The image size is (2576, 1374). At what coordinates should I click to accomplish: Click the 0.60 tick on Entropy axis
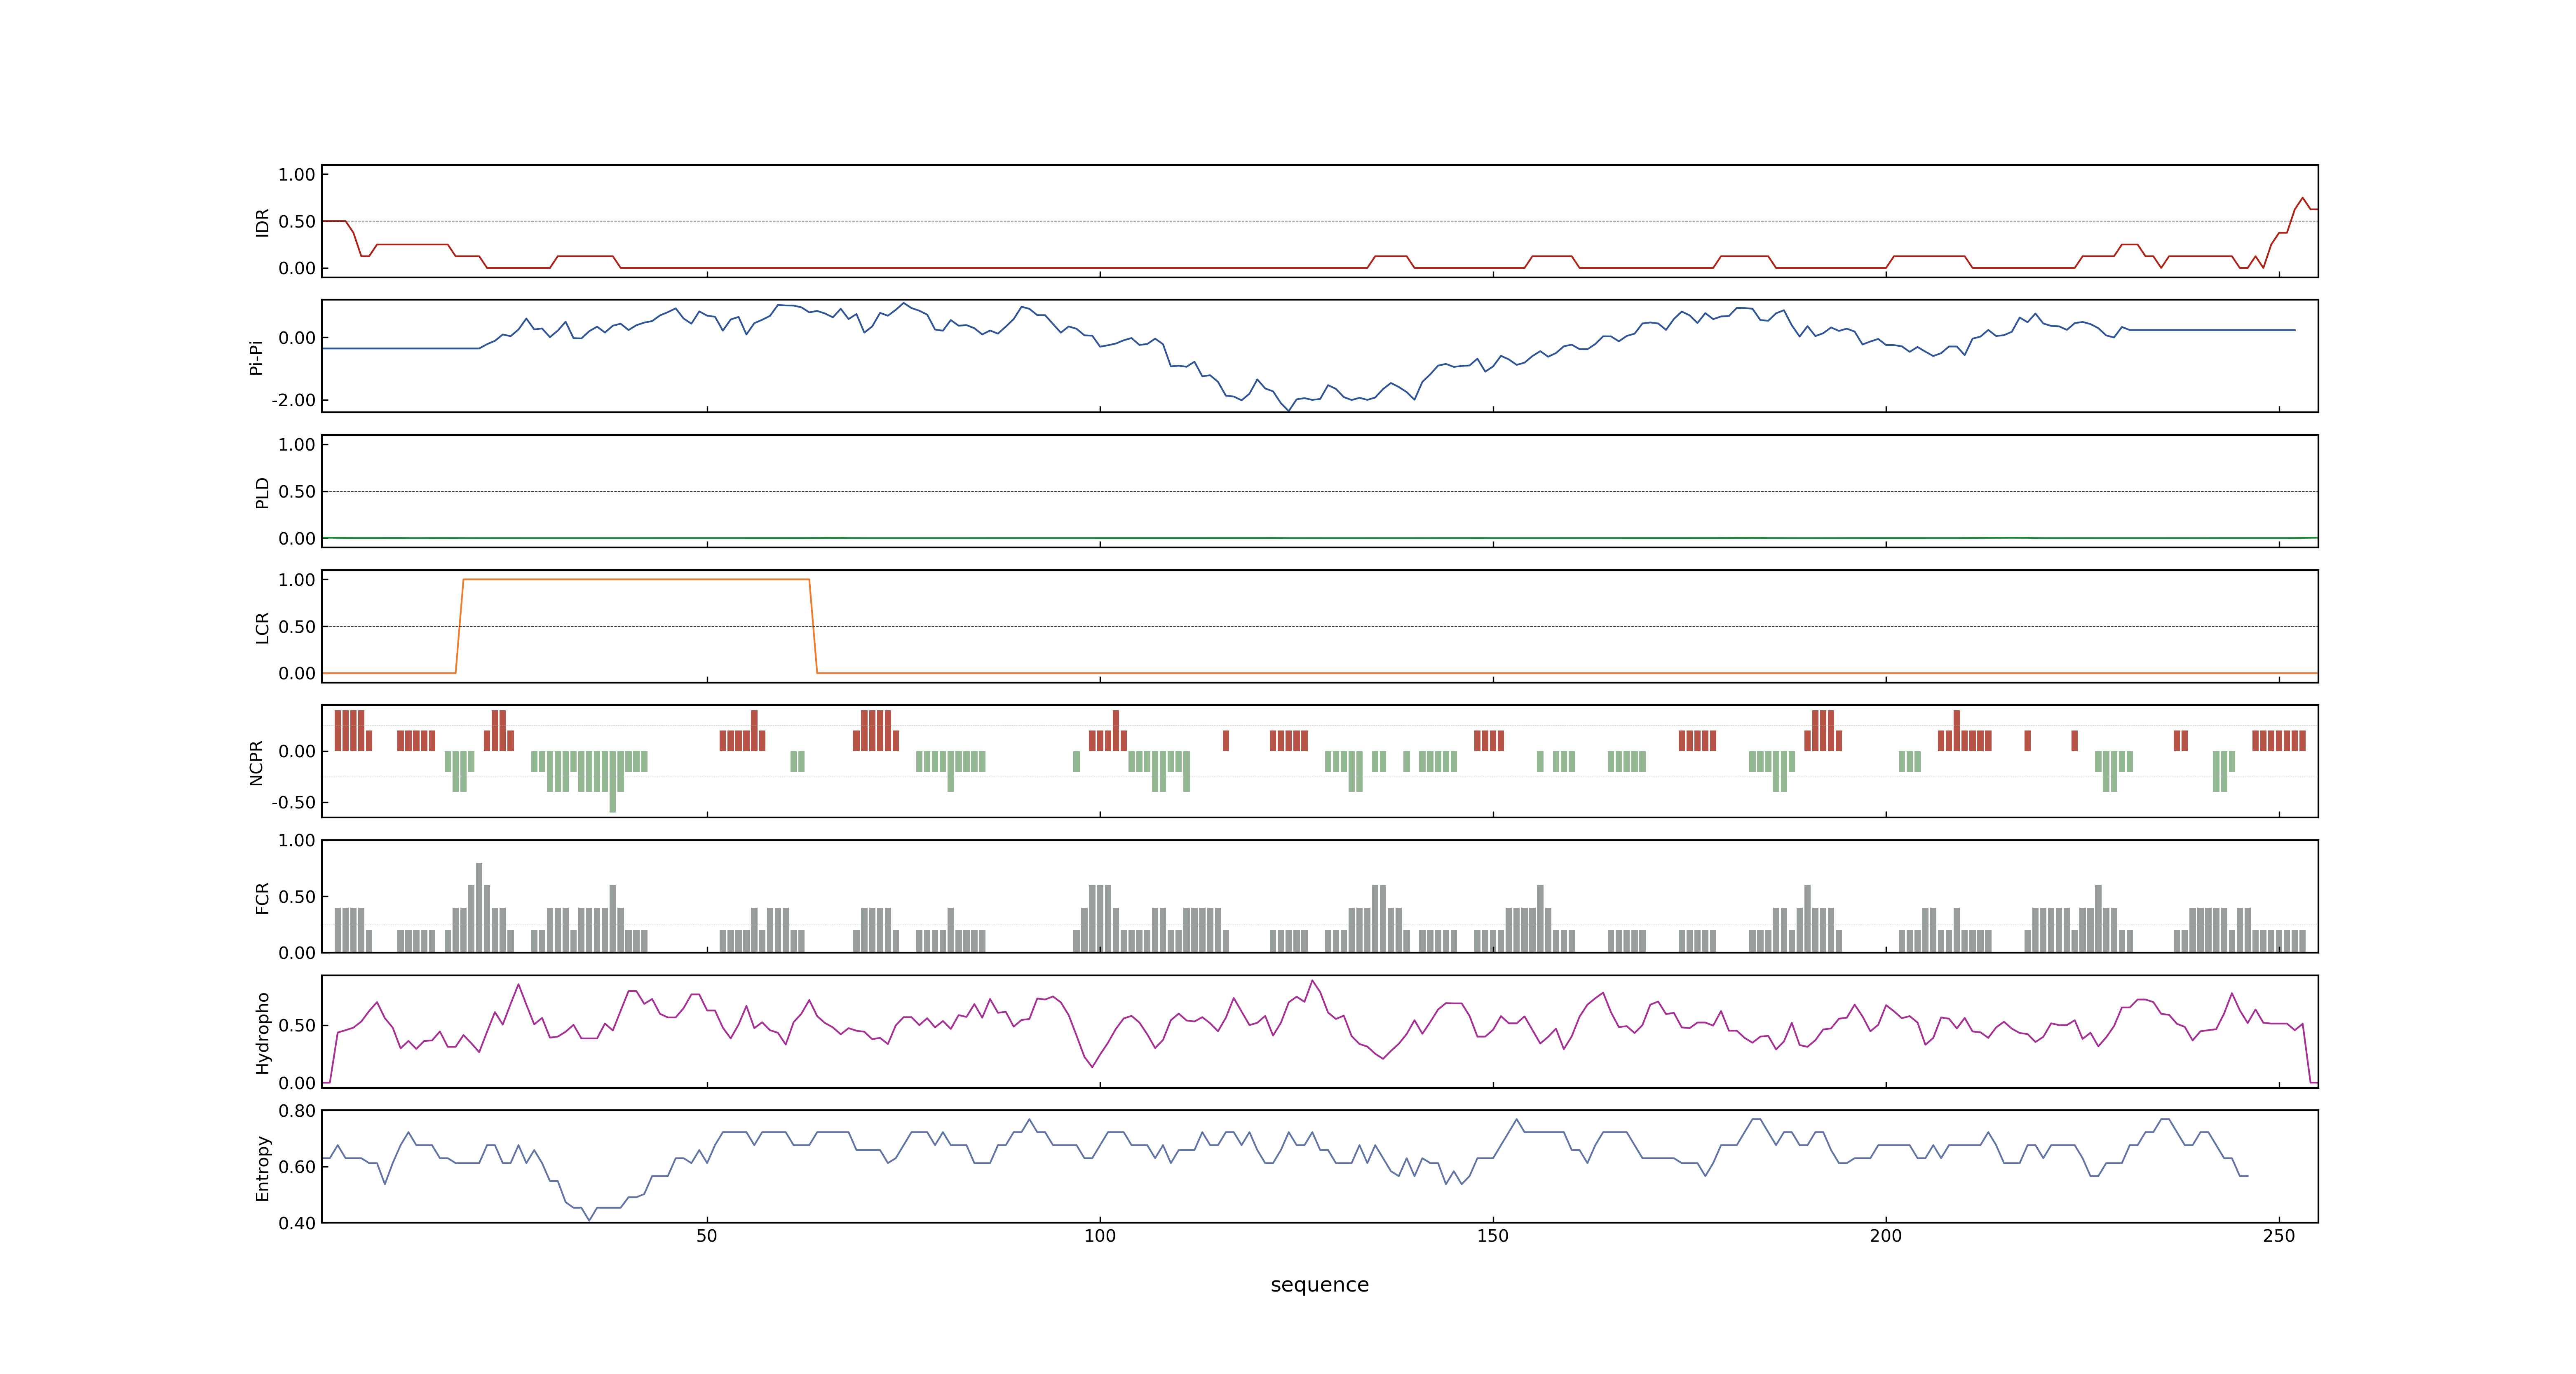point(297,1167)
